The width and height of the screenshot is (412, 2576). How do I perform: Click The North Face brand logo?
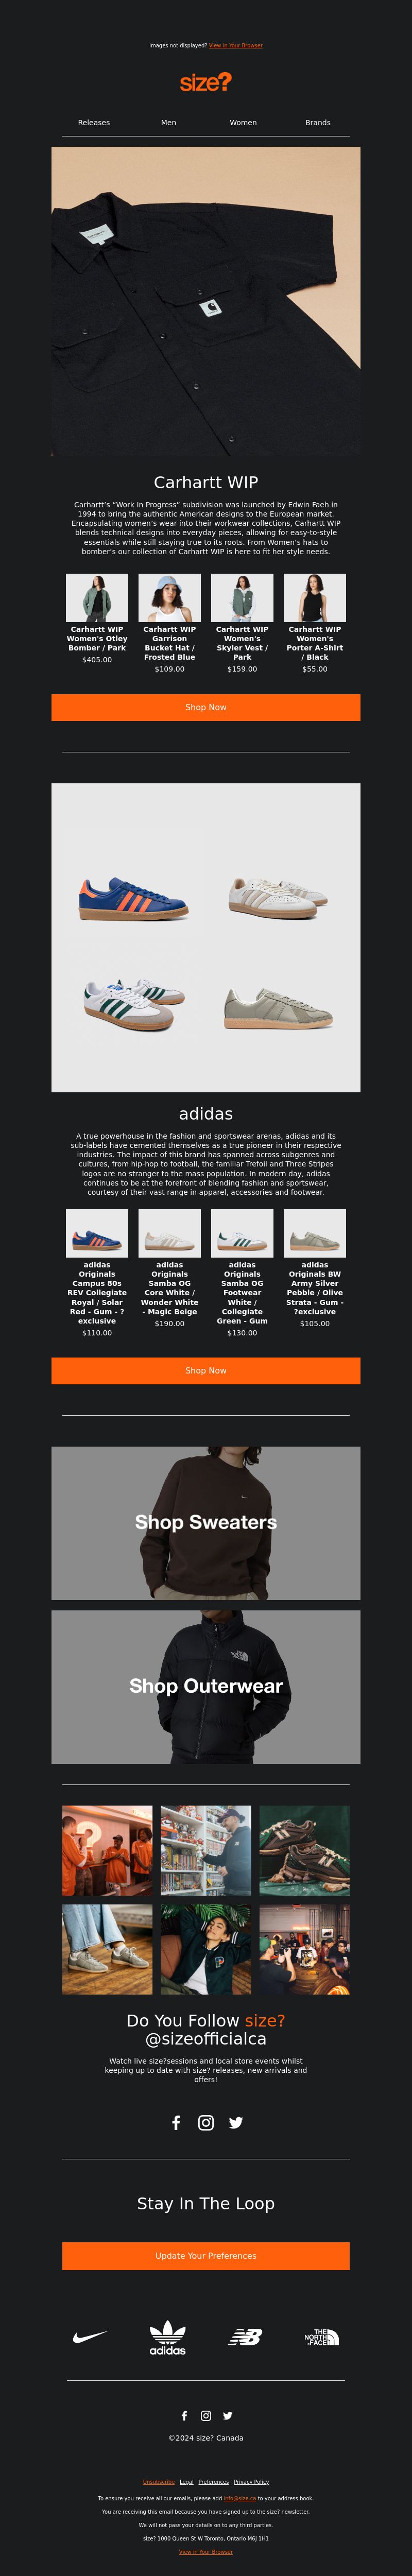click(322, 2337)
